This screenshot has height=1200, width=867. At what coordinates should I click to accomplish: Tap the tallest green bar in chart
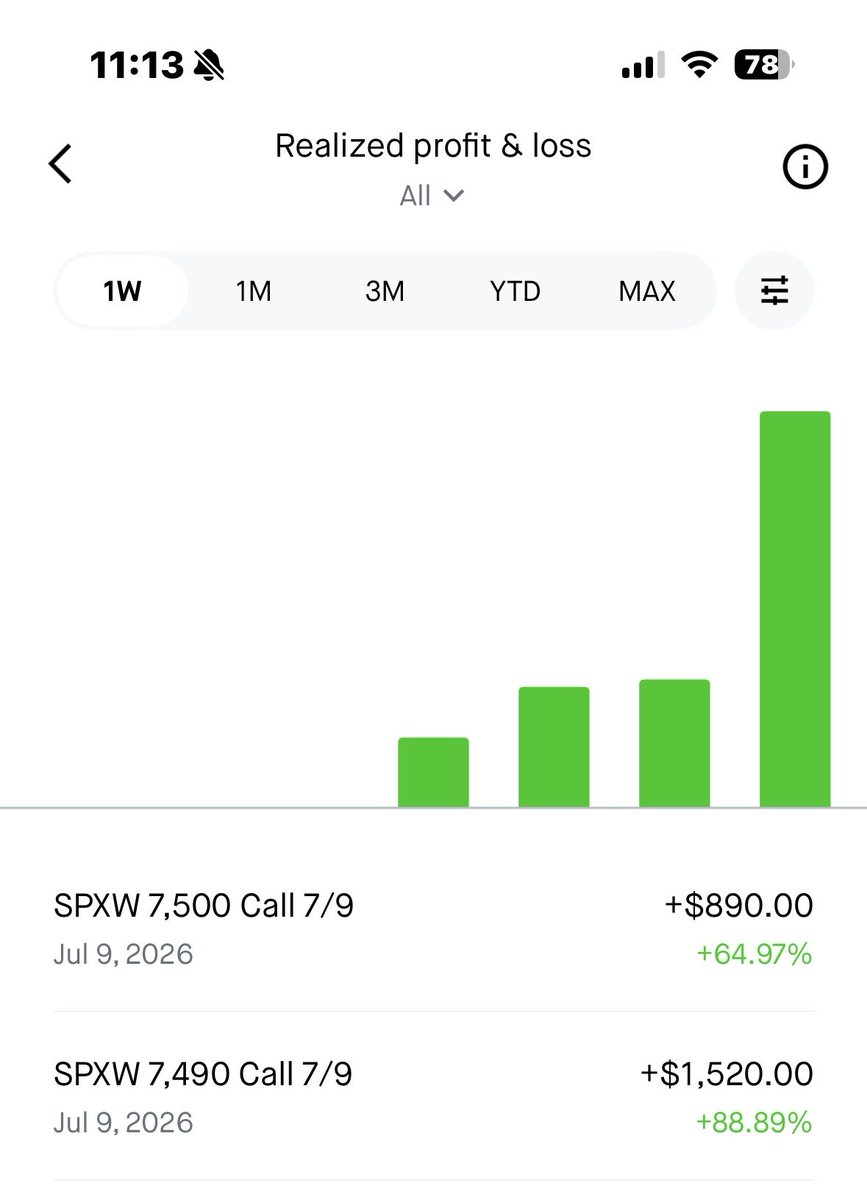point(795,609)
